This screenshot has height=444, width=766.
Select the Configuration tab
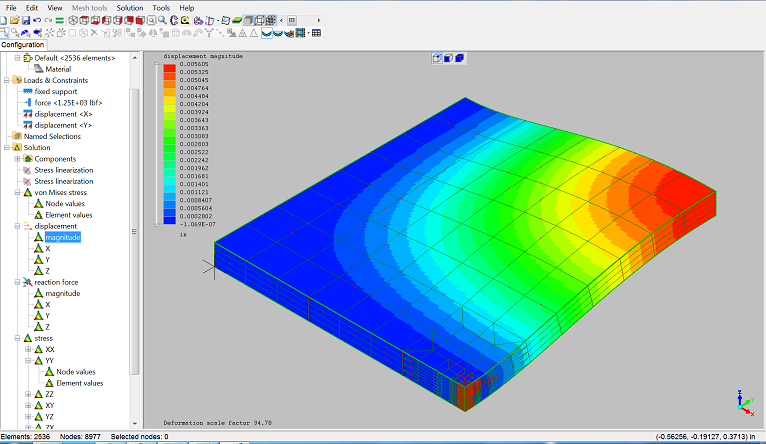(x=22, y=44)
